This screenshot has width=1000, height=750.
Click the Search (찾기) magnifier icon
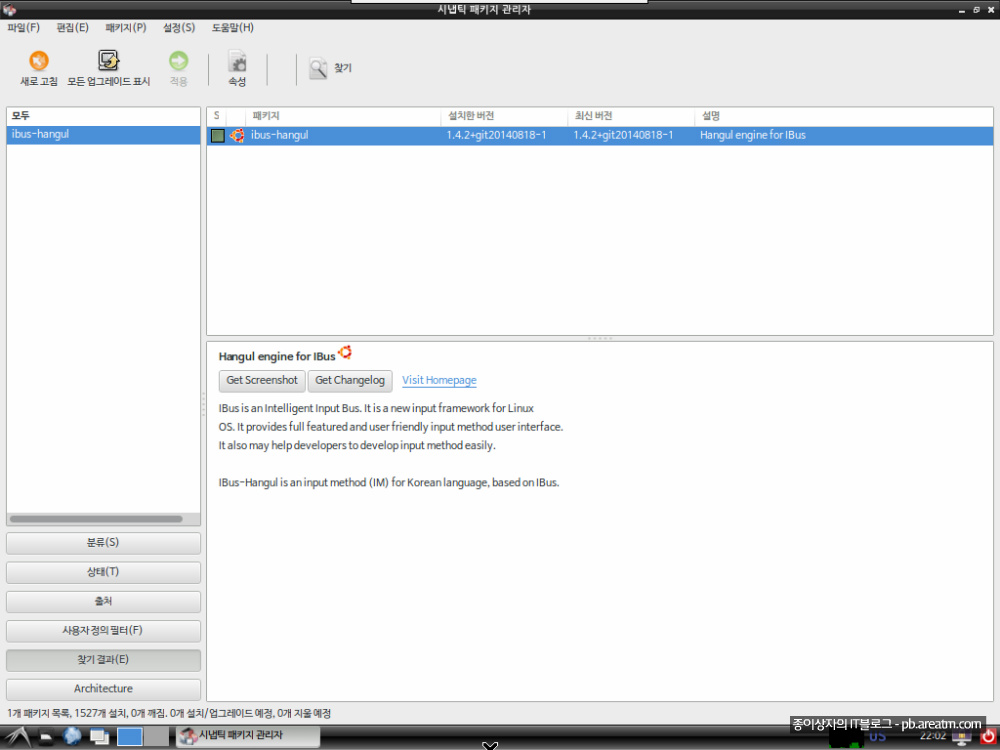[x=318, y=68]
